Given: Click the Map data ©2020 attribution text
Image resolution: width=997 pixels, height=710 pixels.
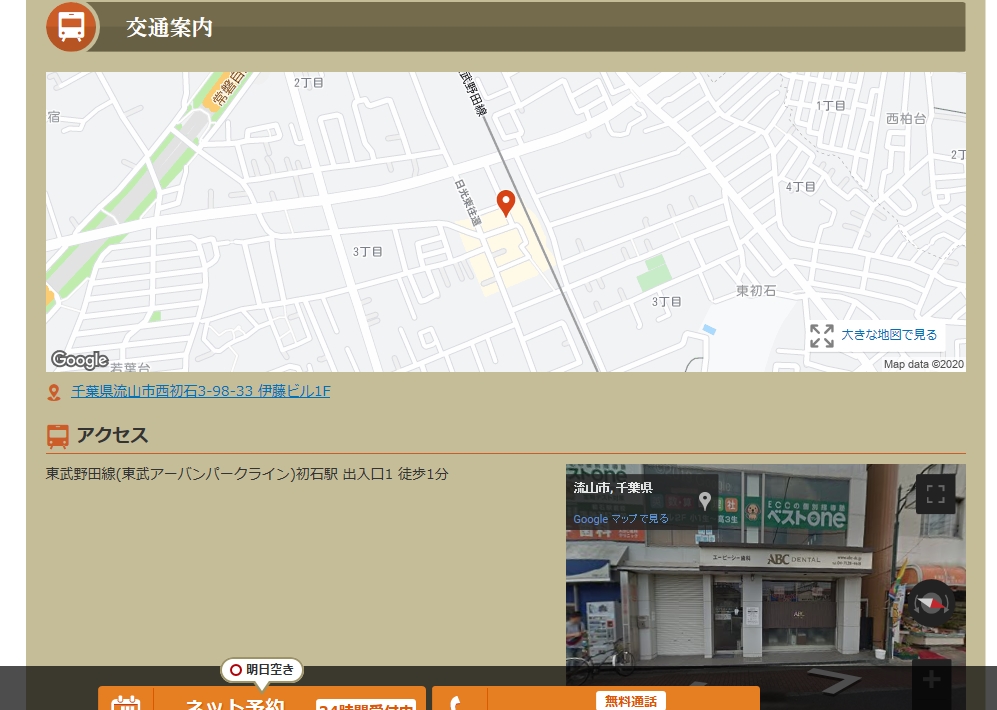Looking at the screenshot, I should pos(923,364).
